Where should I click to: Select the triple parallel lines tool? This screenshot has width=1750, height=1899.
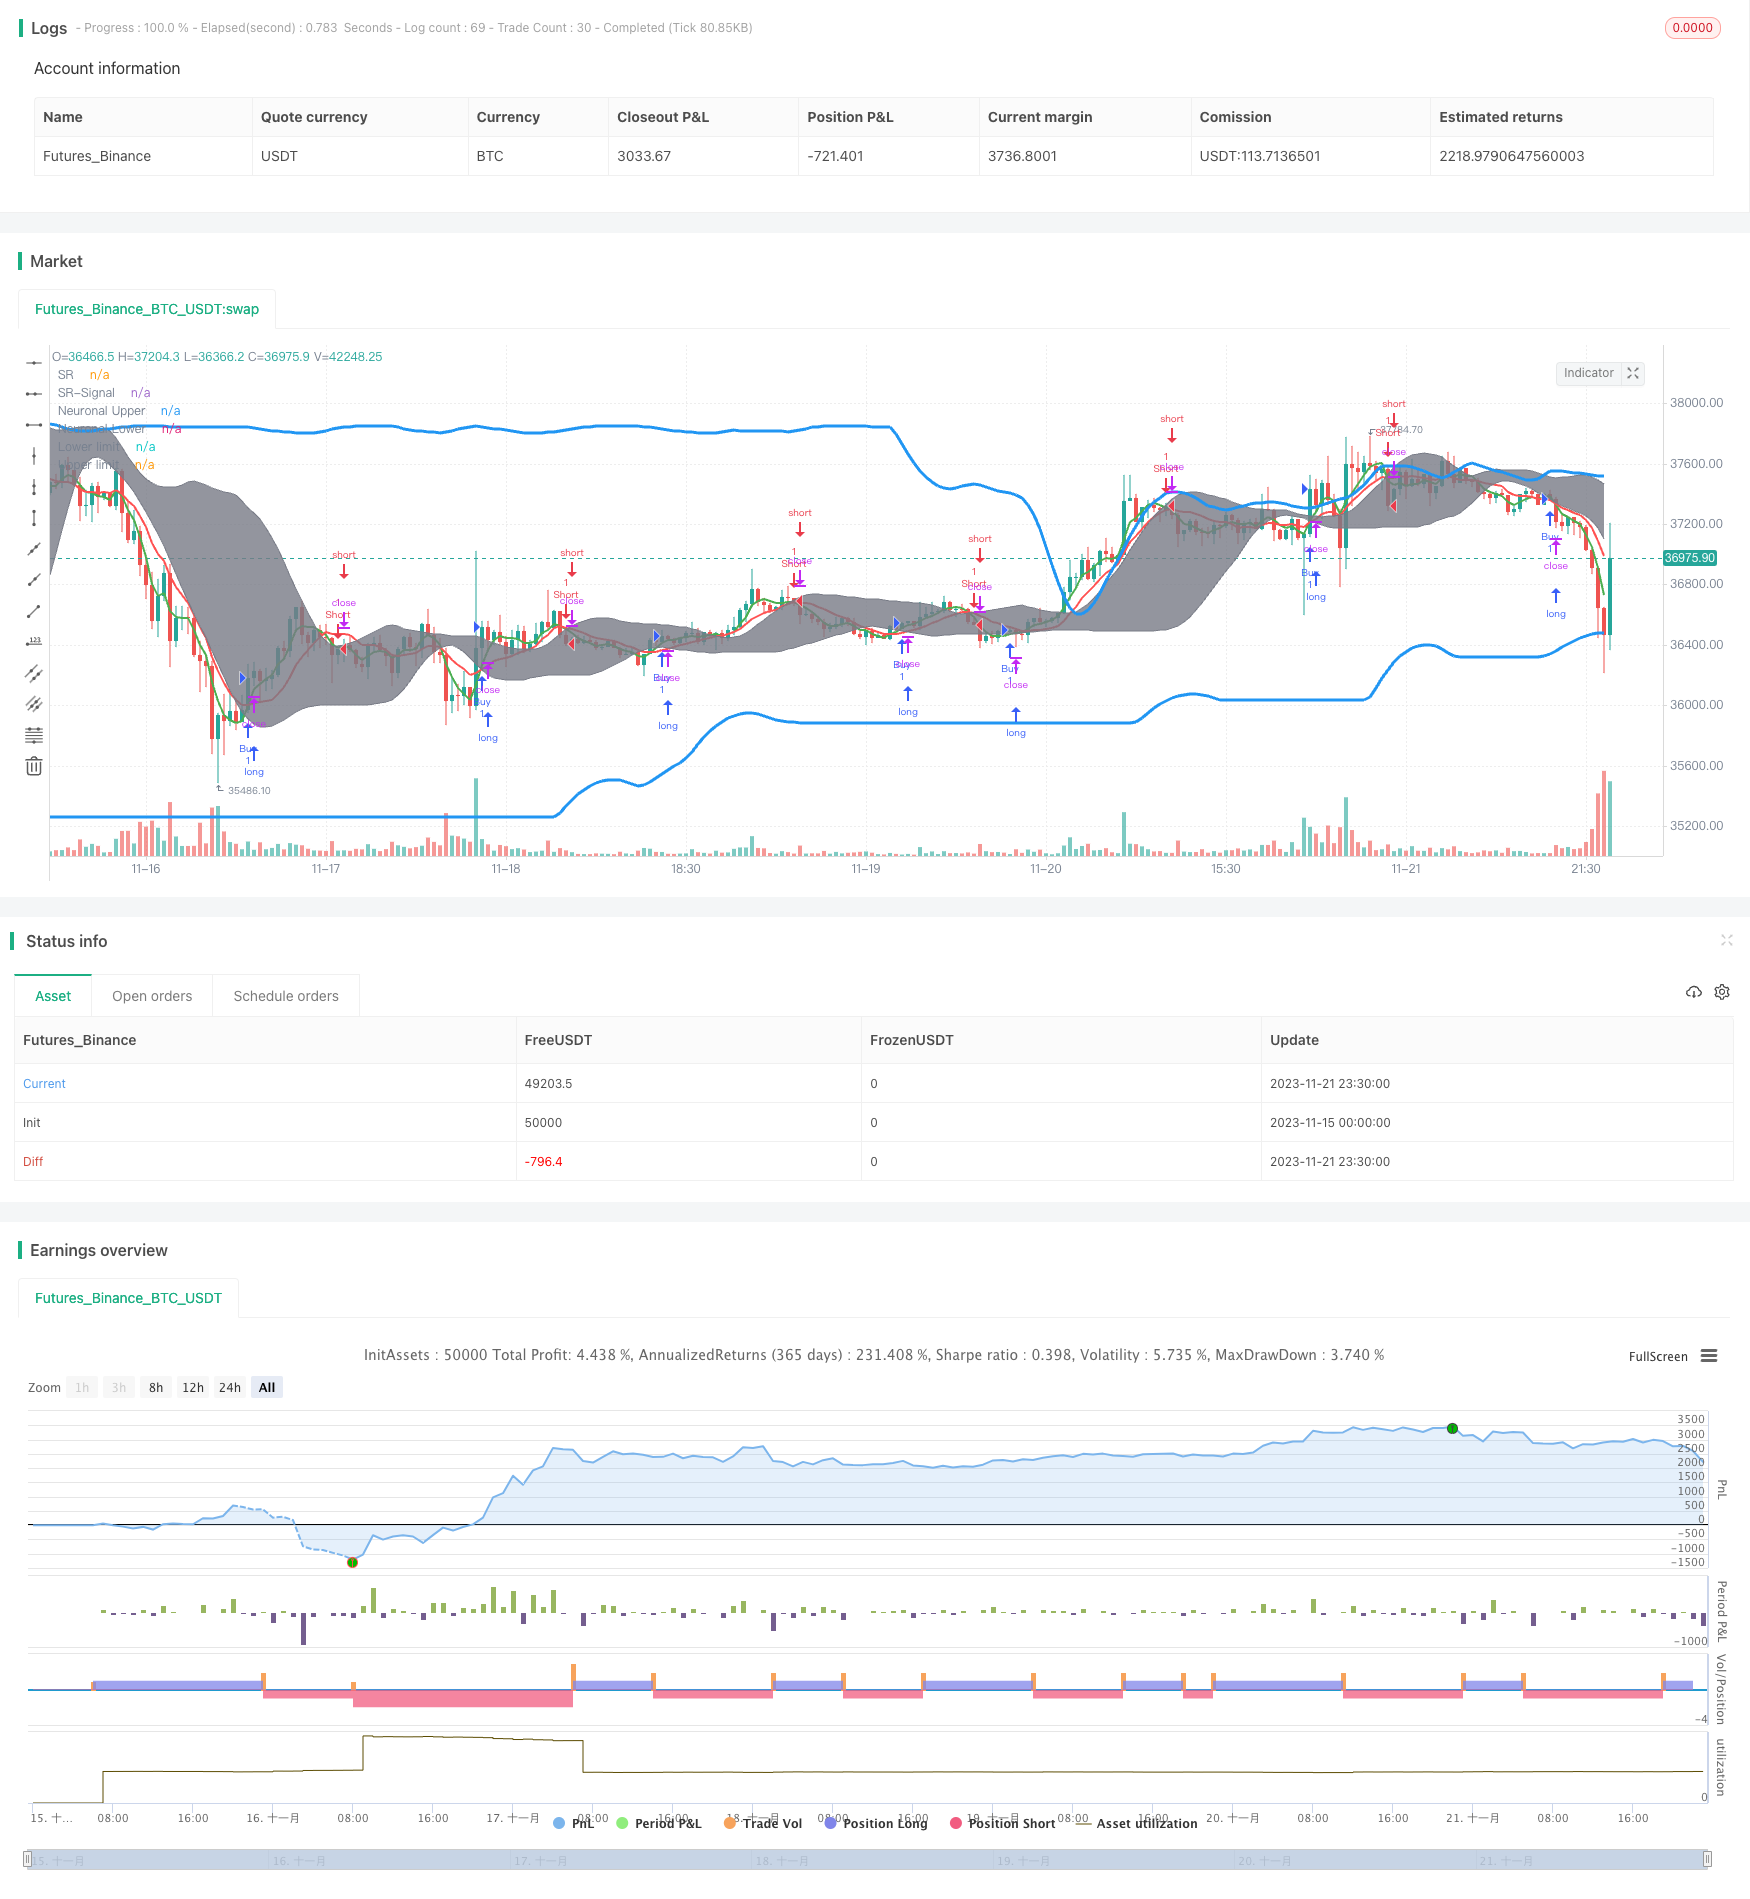[x=34, y=704]
